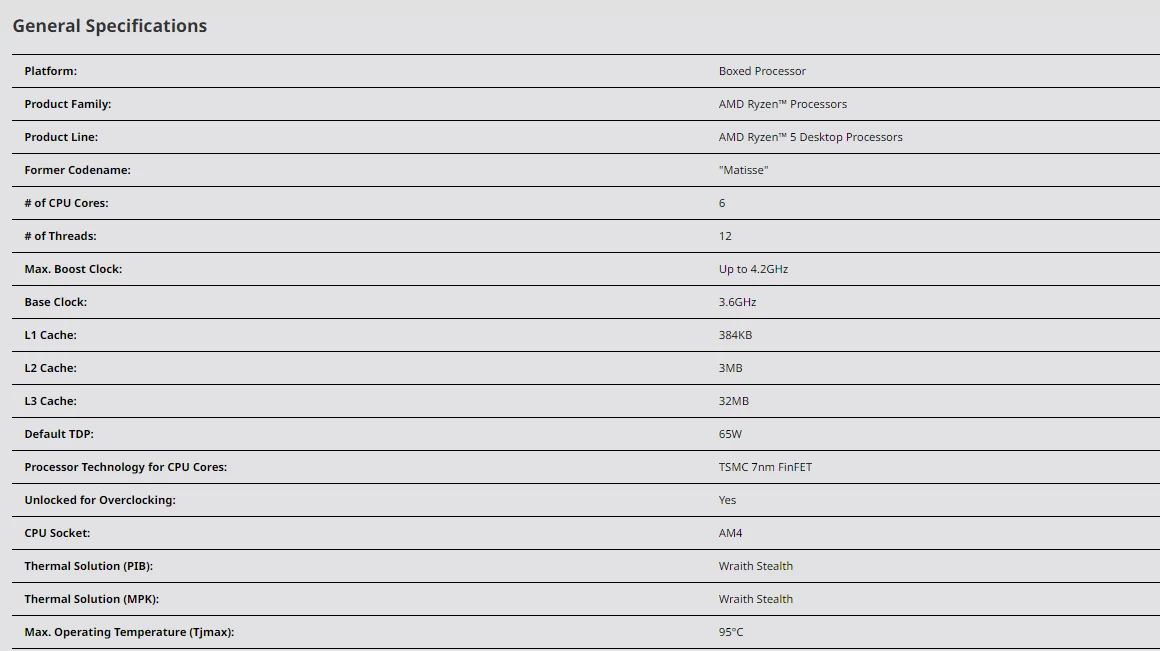Select the 384KB L1 cache value
This screenshot has width=1160, height=651.
coord(735,335)
